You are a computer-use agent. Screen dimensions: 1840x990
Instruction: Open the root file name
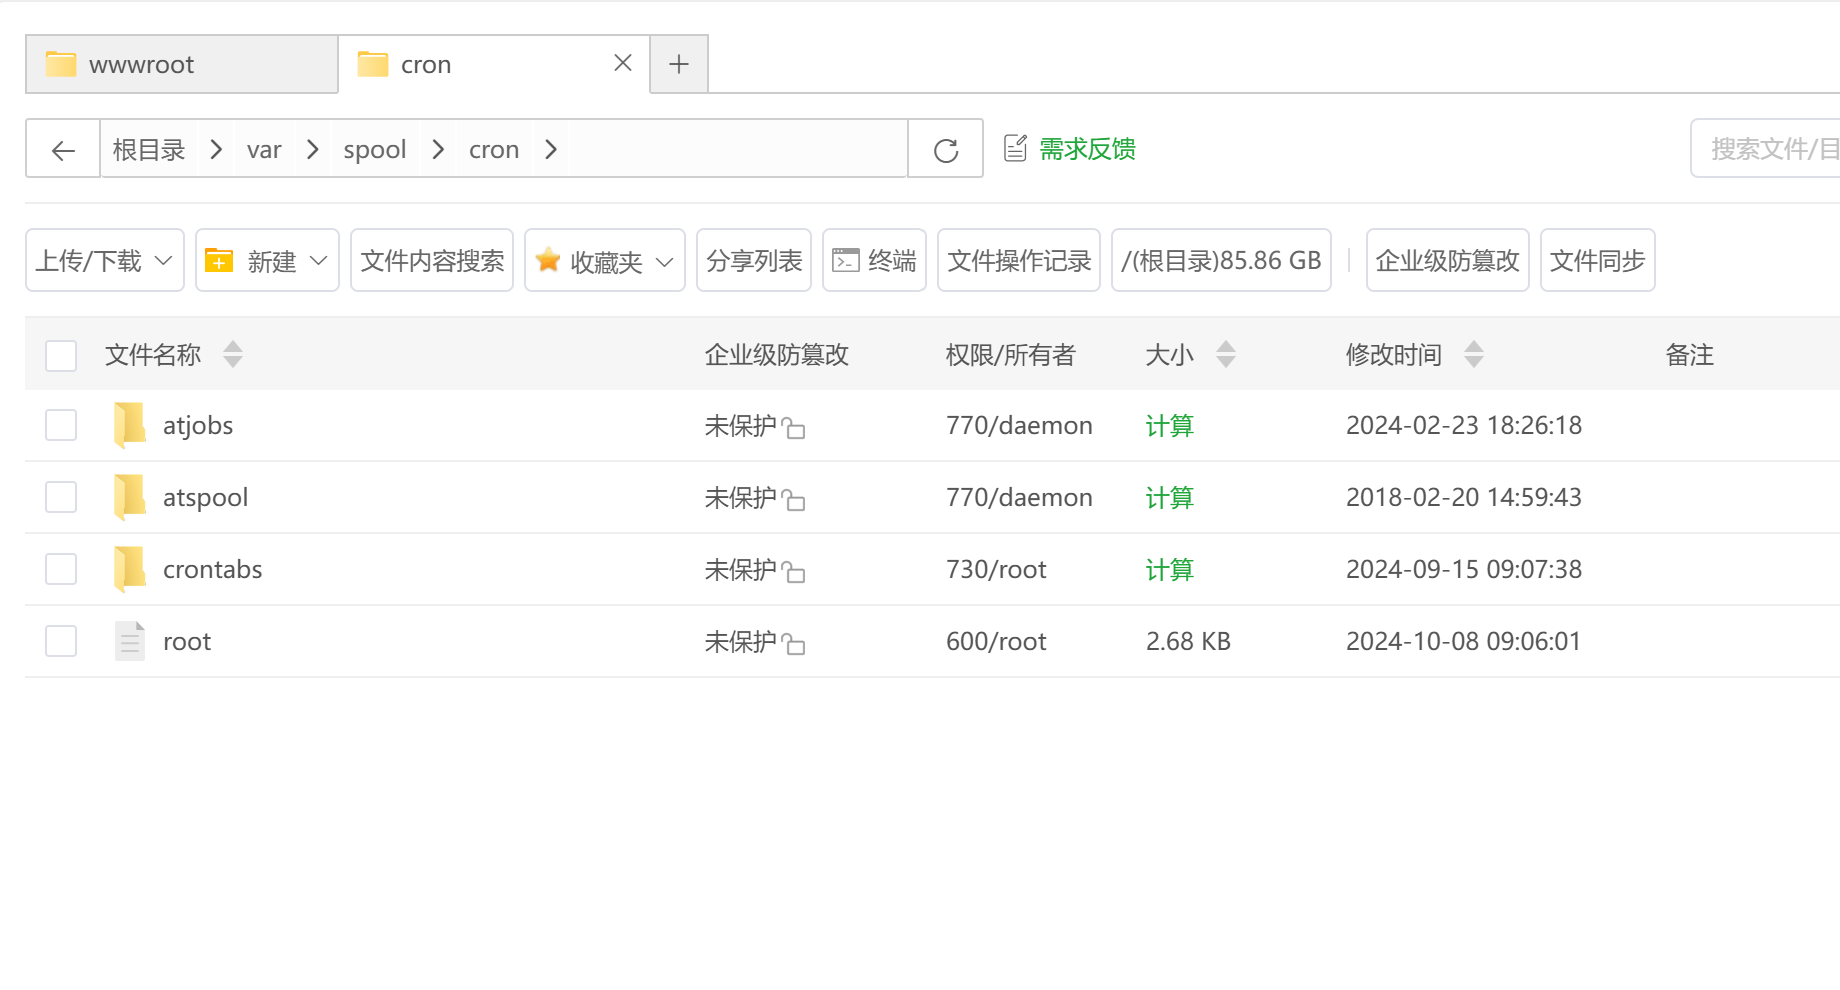187,641
